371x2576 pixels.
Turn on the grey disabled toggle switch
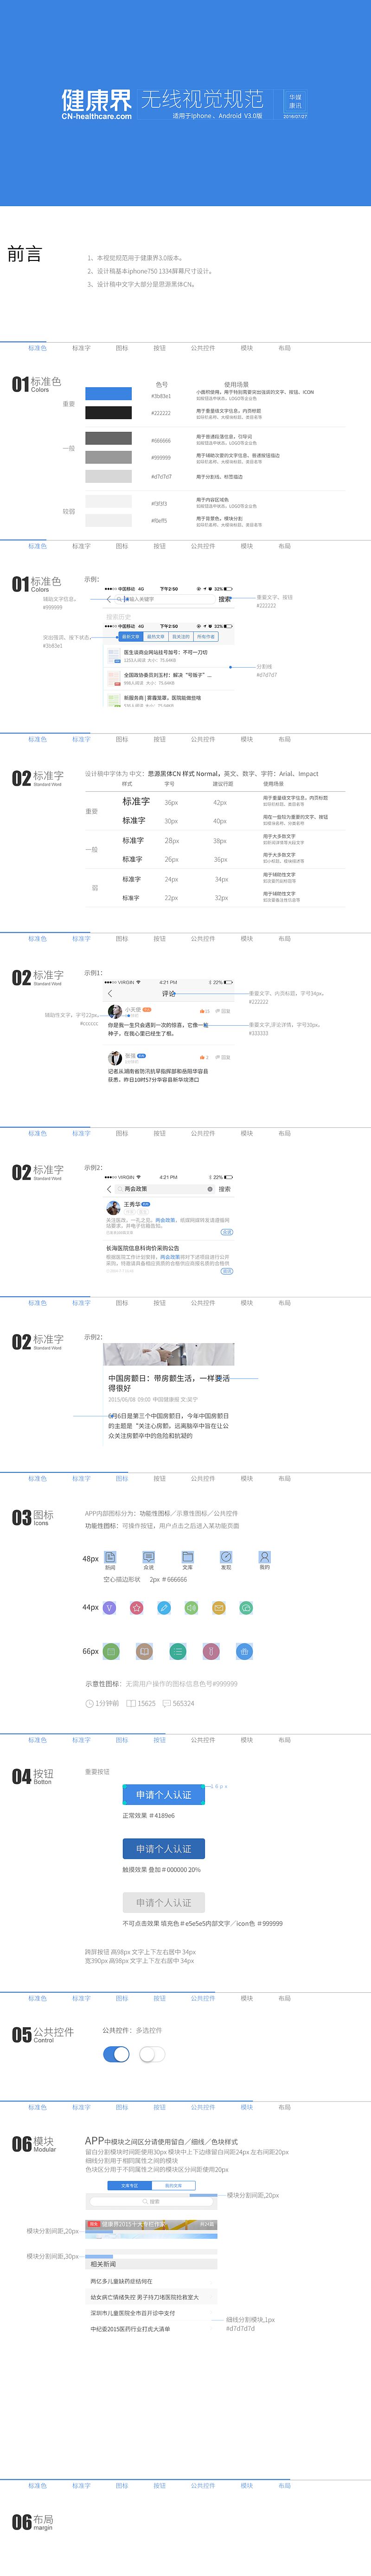152,2054
